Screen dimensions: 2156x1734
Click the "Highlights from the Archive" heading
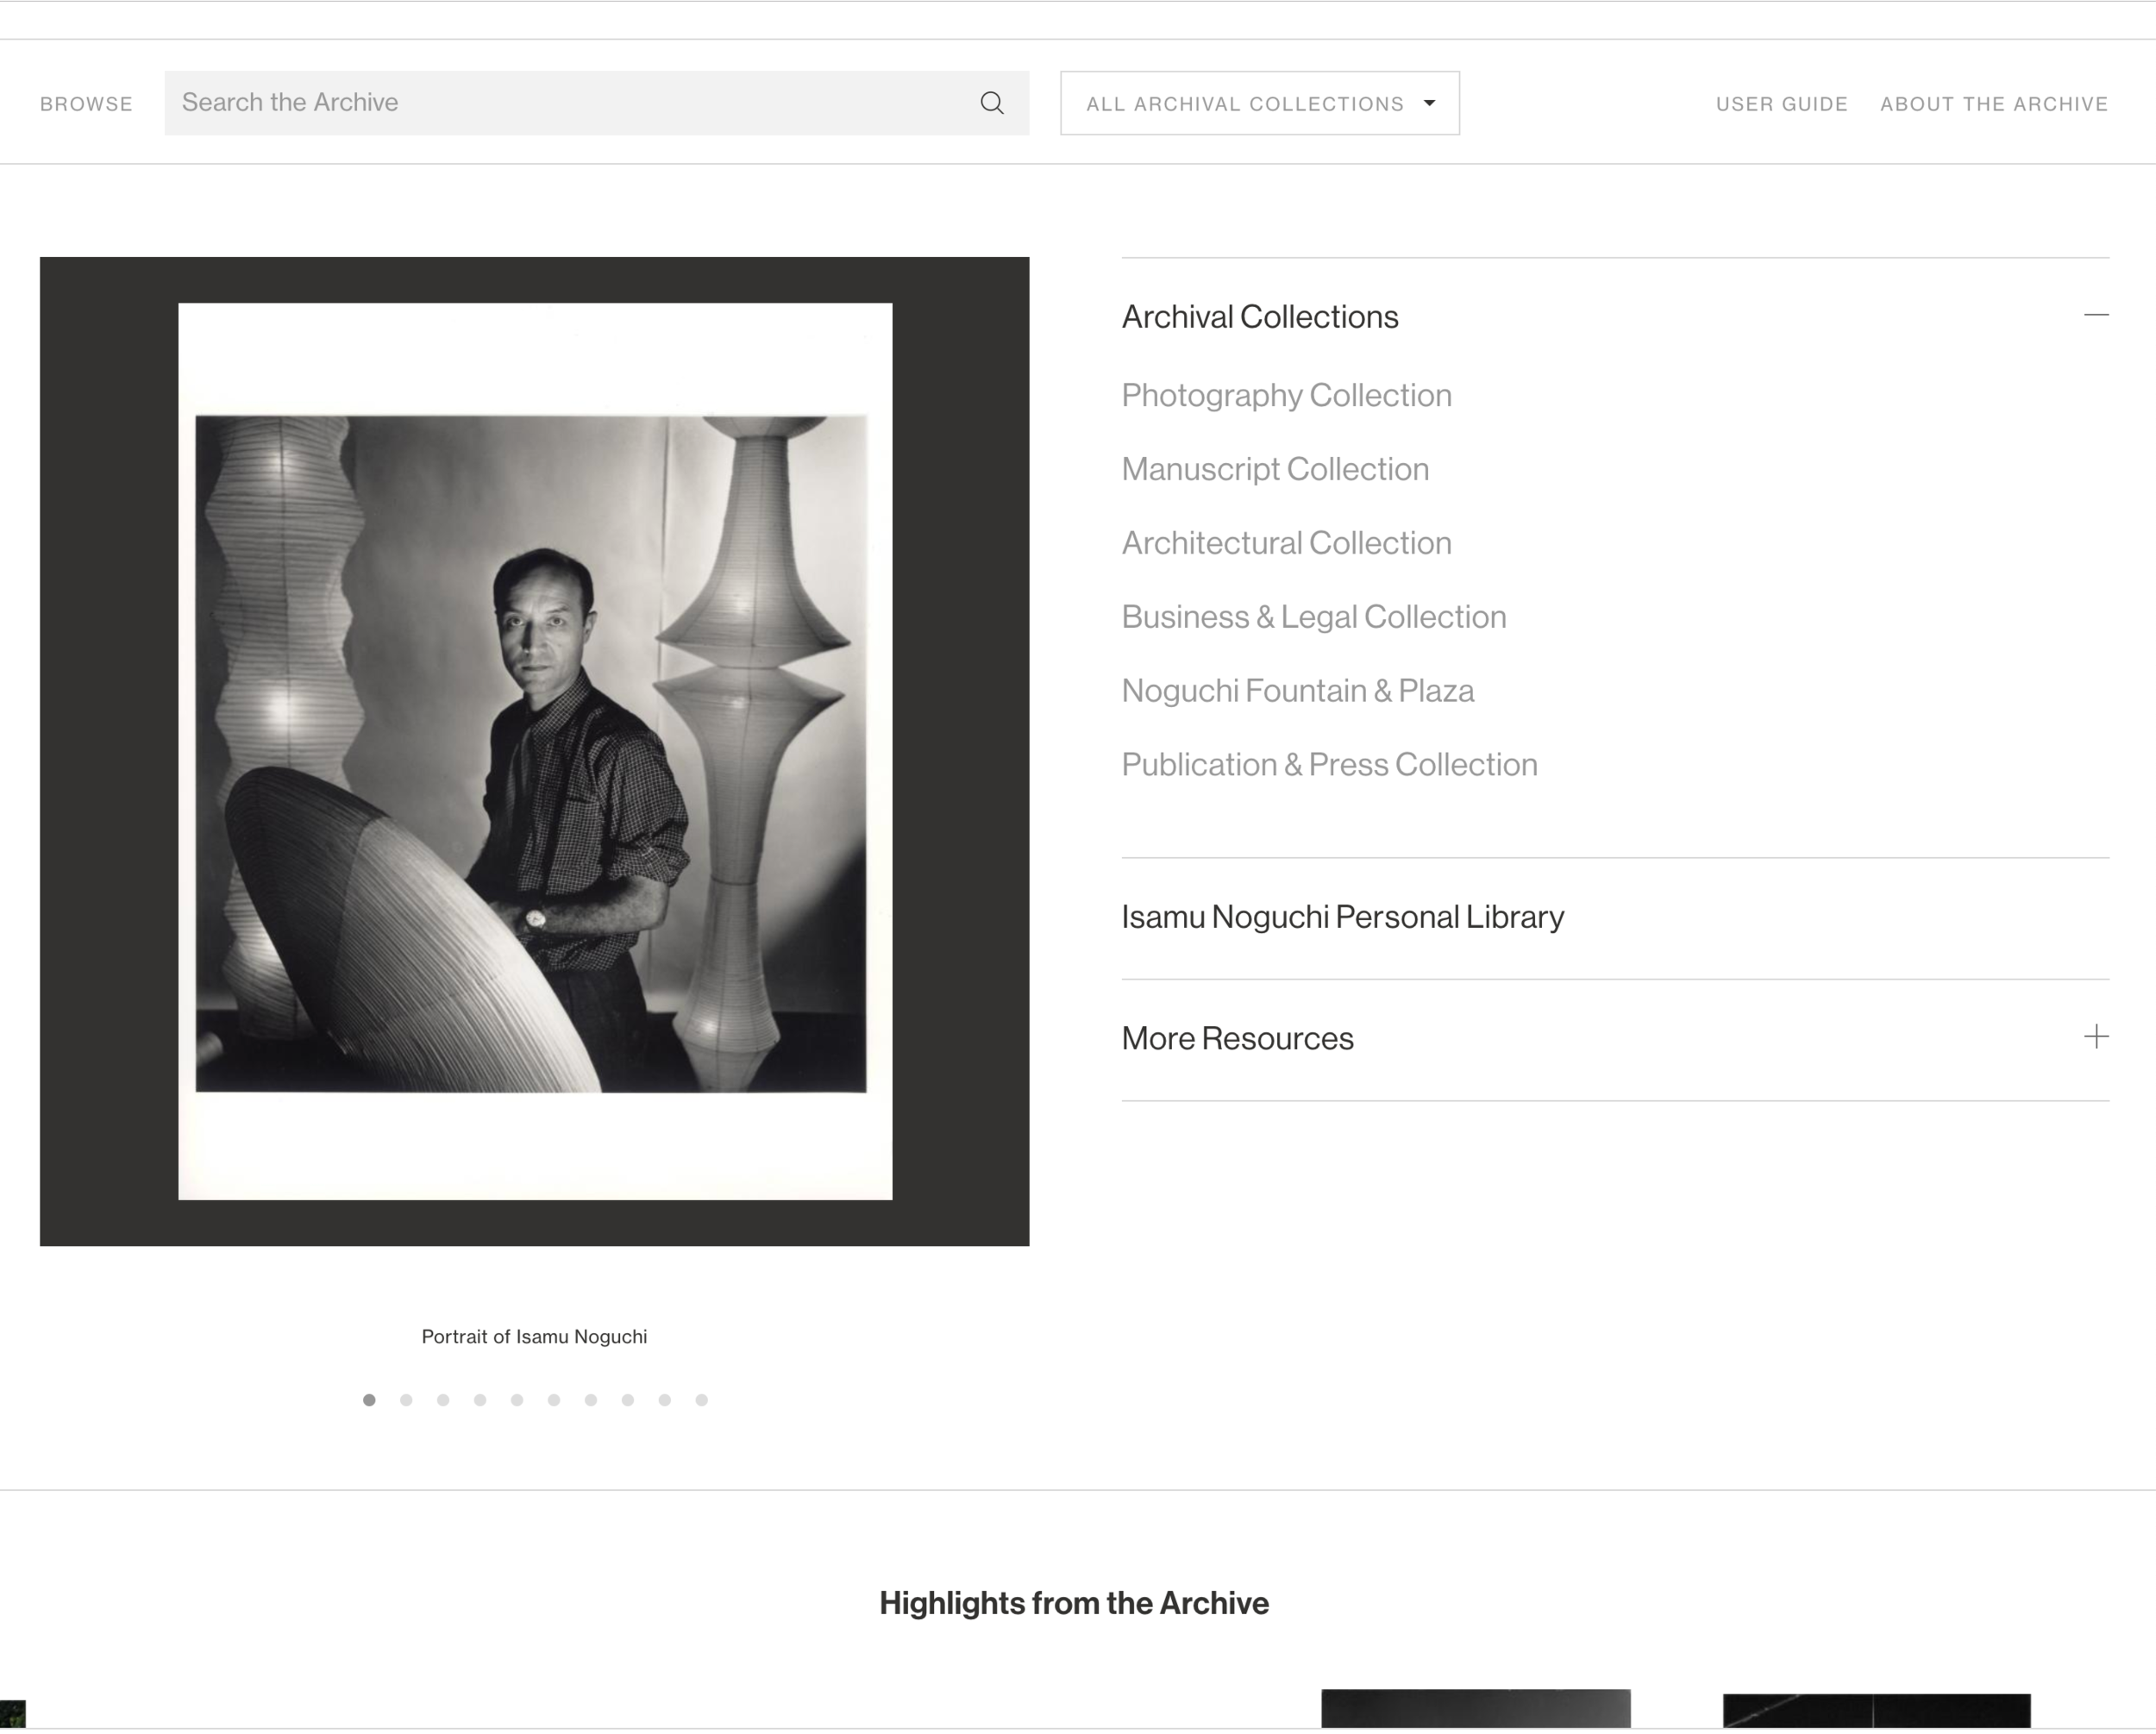1074,1603
